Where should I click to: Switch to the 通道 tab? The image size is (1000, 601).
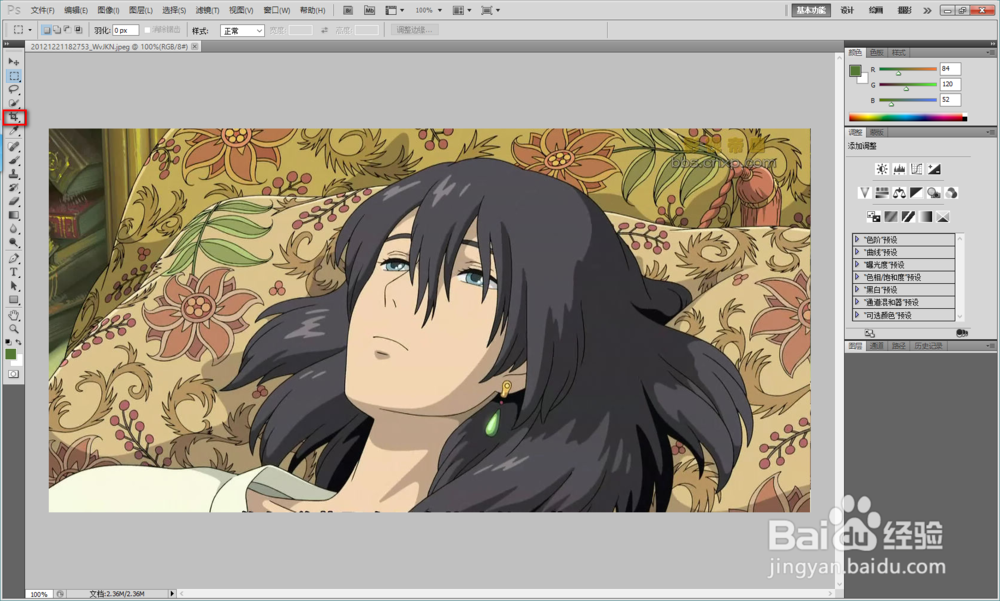[x=876, y=346]
